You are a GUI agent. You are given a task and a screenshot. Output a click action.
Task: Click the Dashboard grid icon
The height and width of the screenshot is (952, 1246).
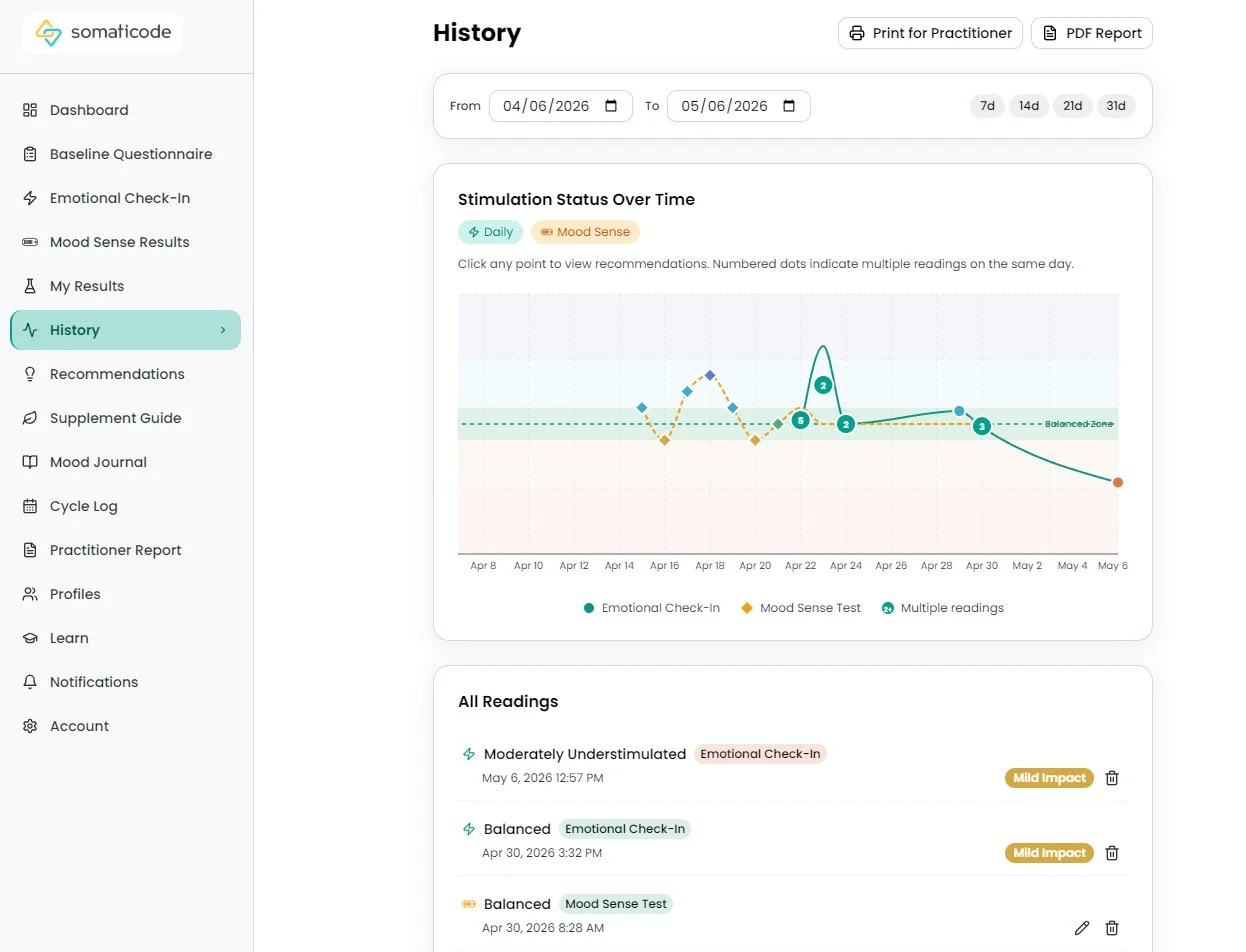pos(30,110)
